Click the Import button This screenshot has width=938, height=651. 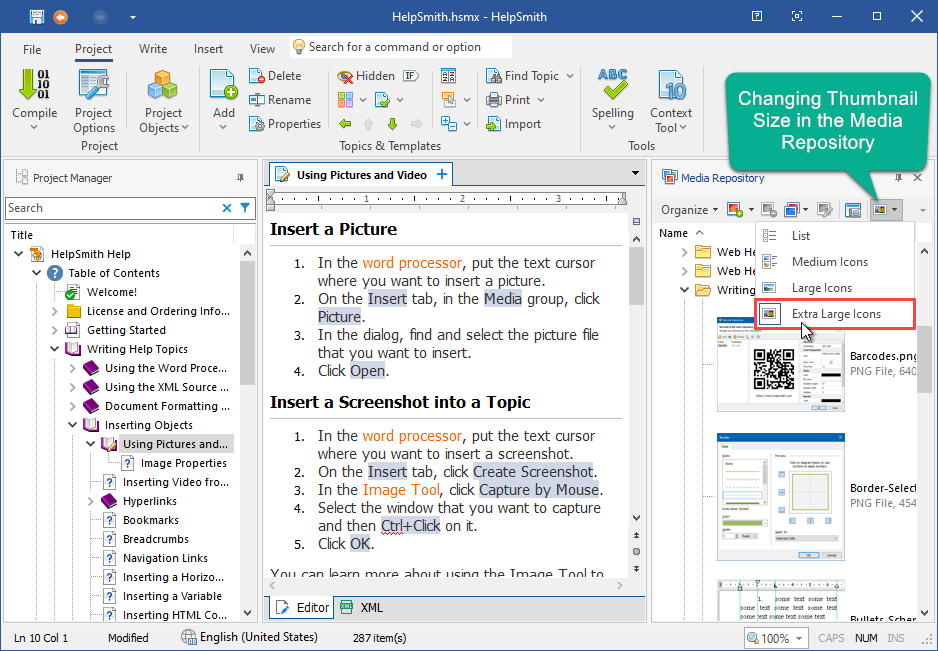513,124
